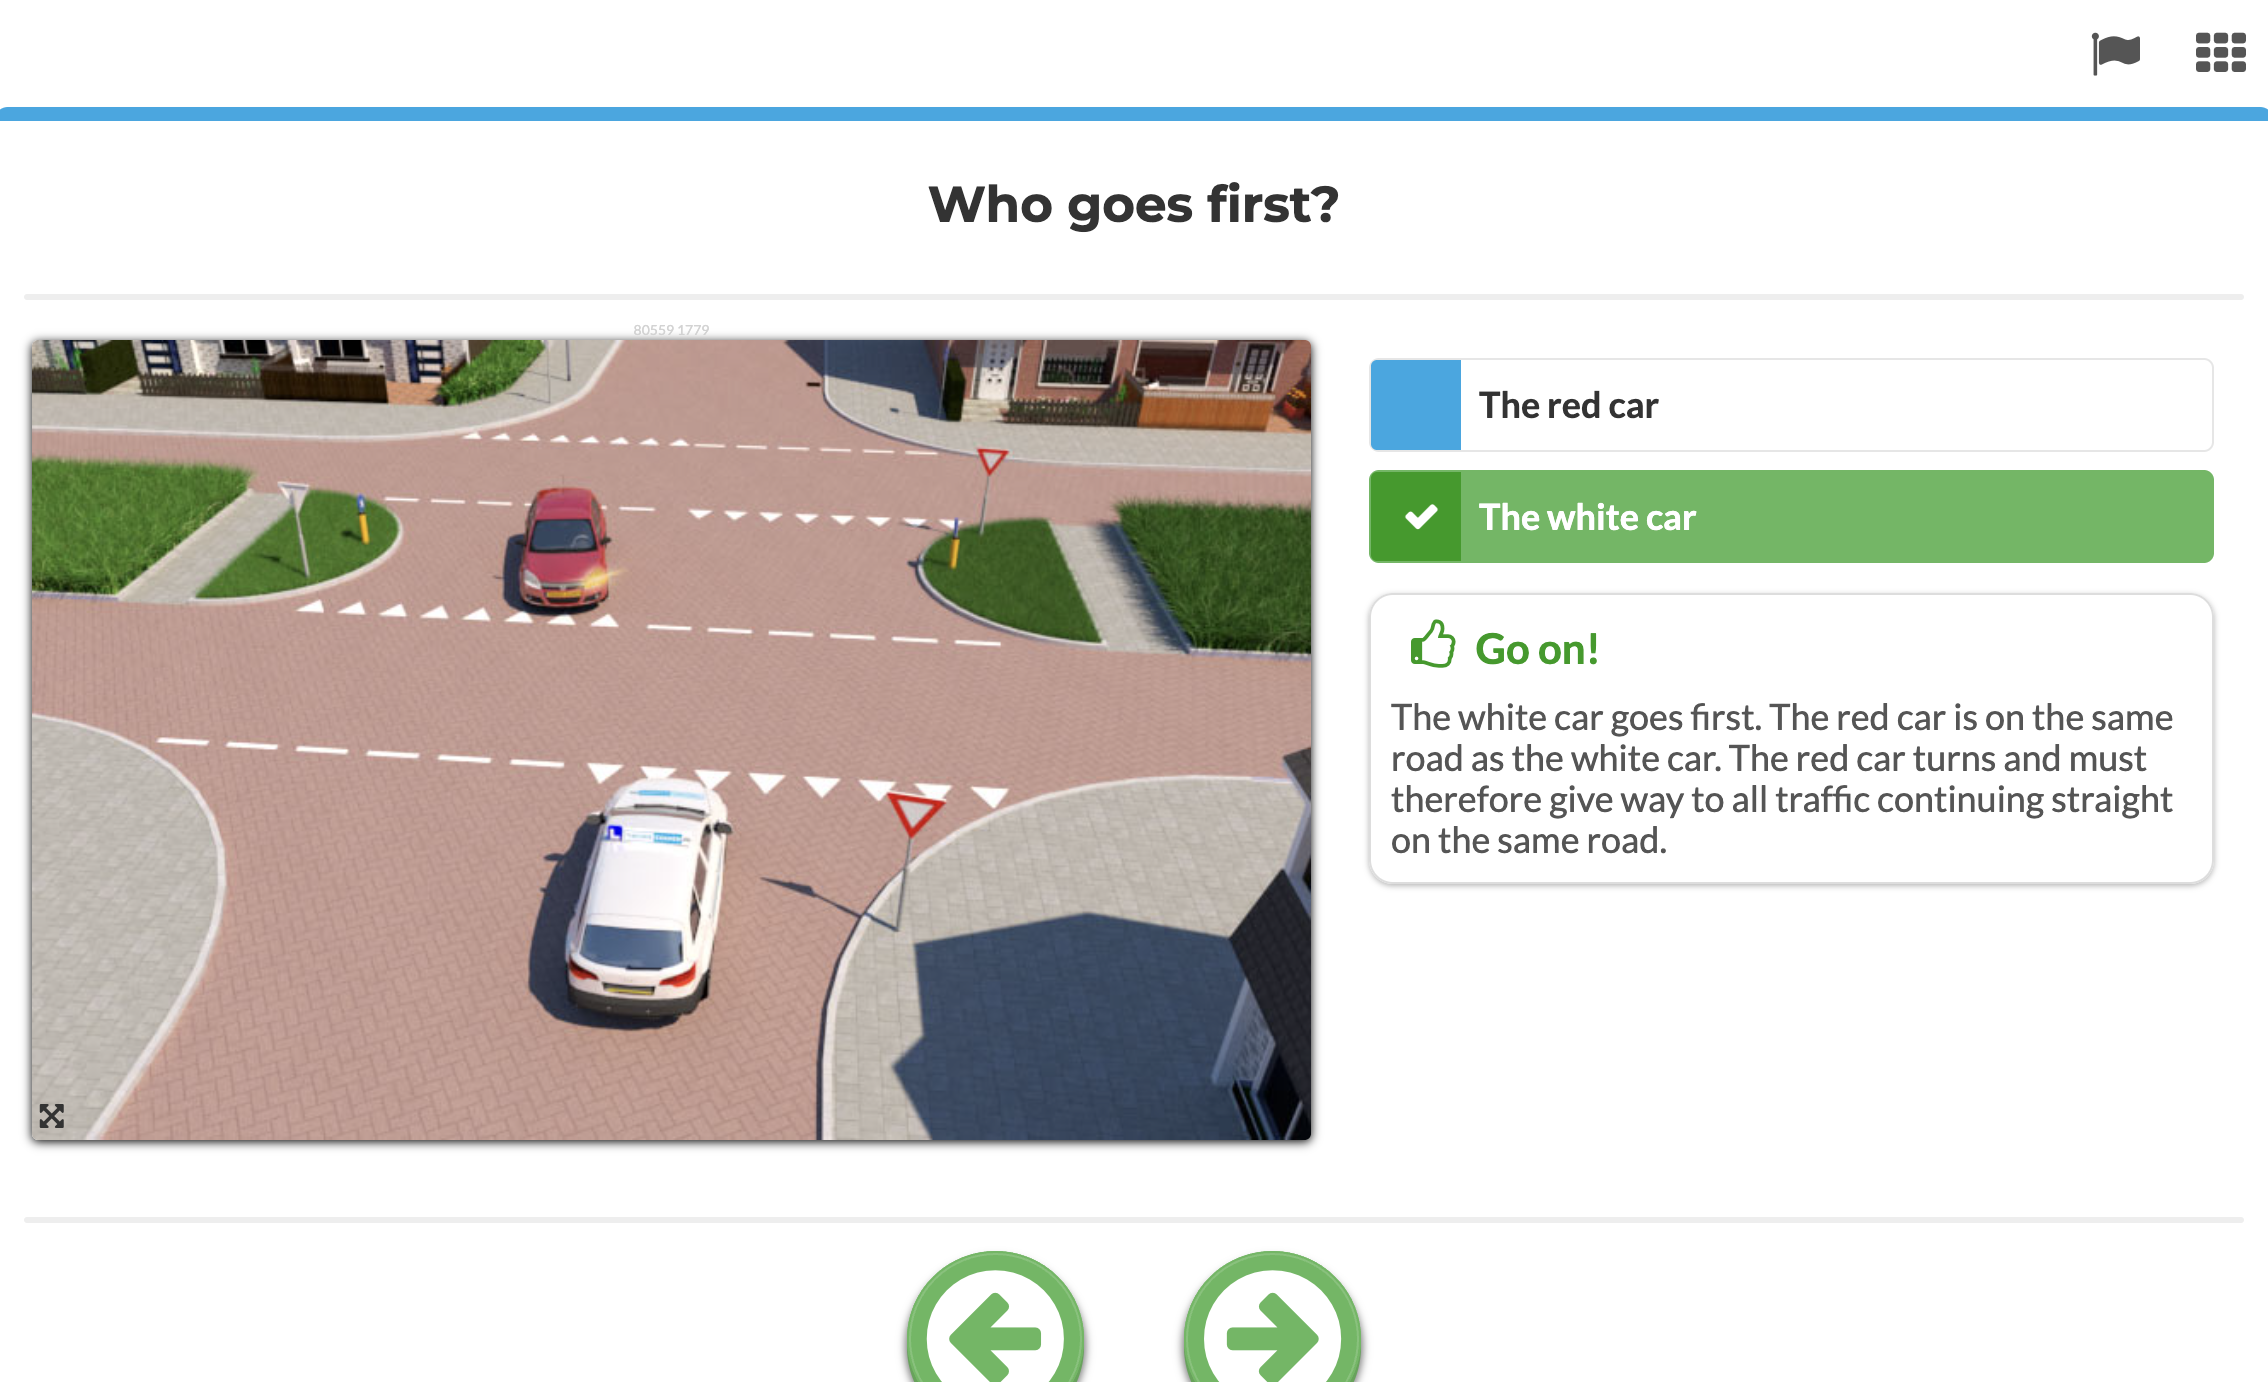Click the thumbs-up icon beside Go on!

[x=1432, y=644]
